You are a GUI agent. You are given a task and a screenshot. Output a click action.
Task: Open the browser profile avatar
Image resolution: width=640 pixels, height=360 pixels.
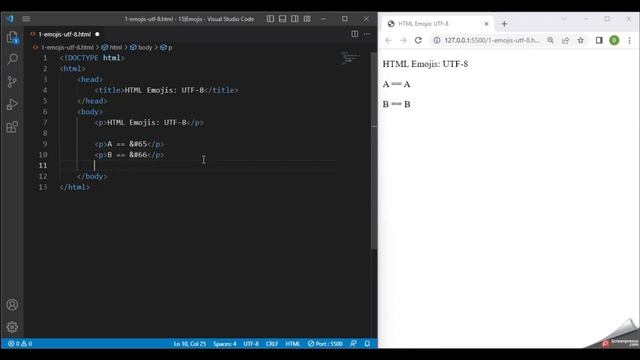coord(614,40)
